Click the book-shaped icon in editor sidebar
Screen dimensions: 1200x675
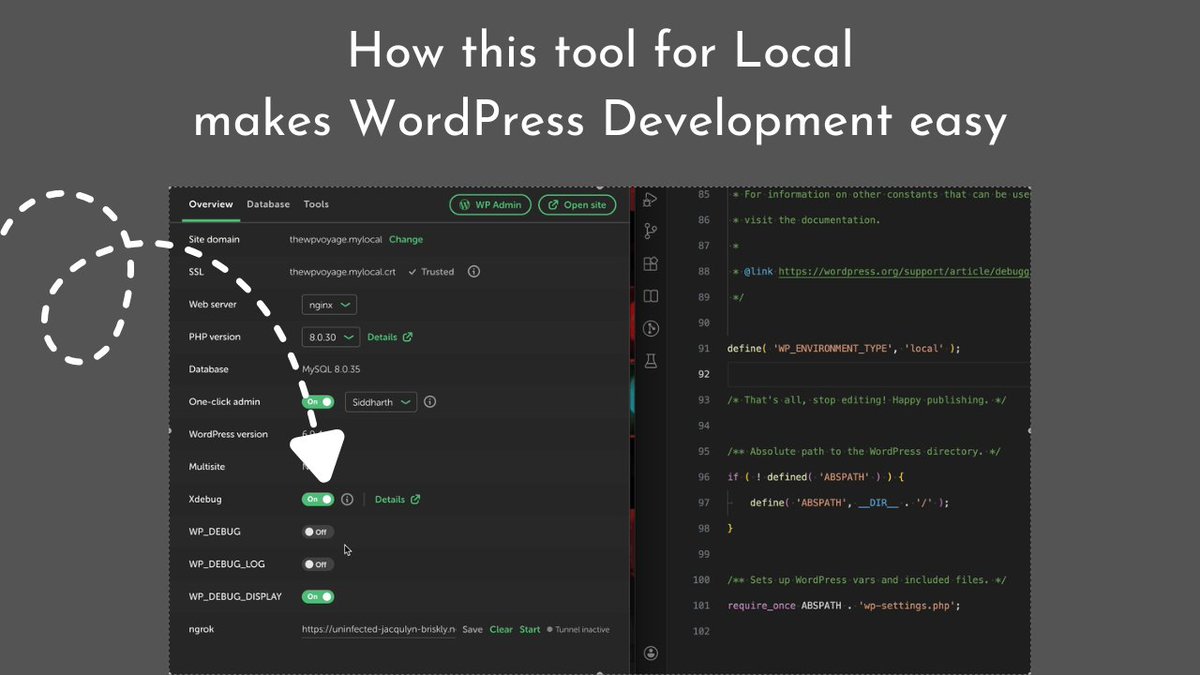pos(650,296)
